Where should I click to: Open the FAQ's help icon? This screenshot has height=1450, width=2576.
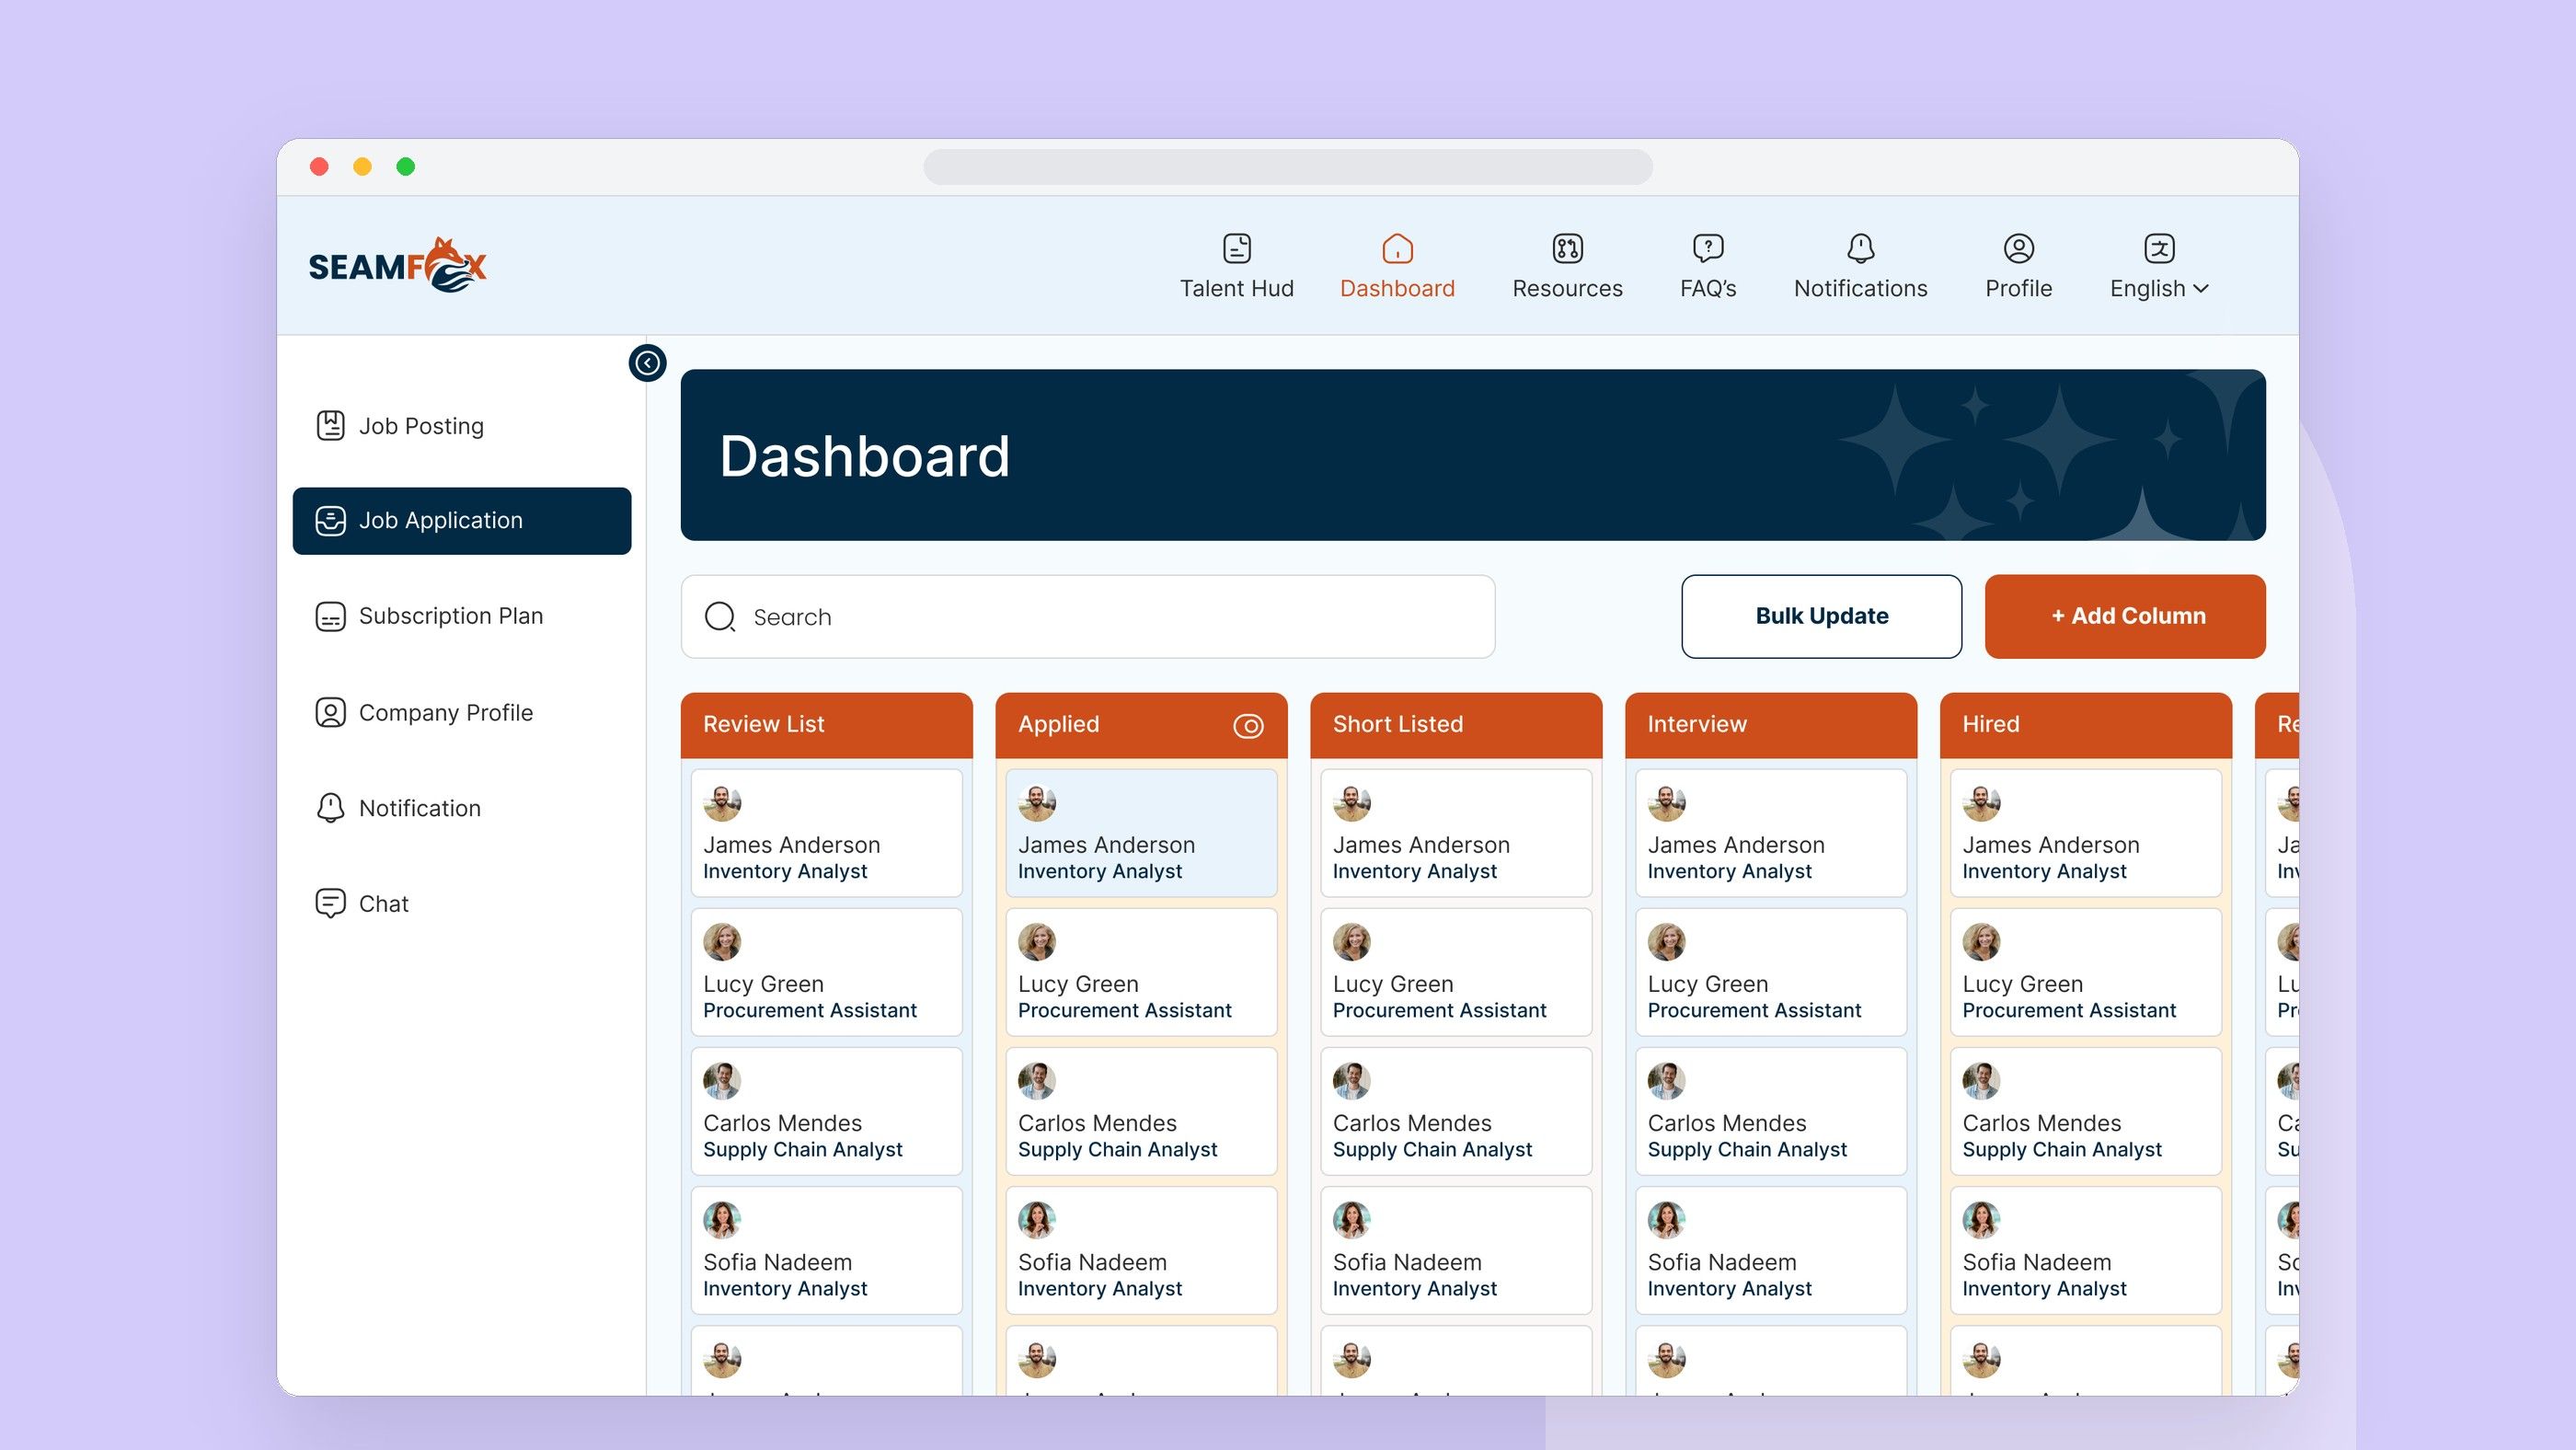tap(1708, 248)
